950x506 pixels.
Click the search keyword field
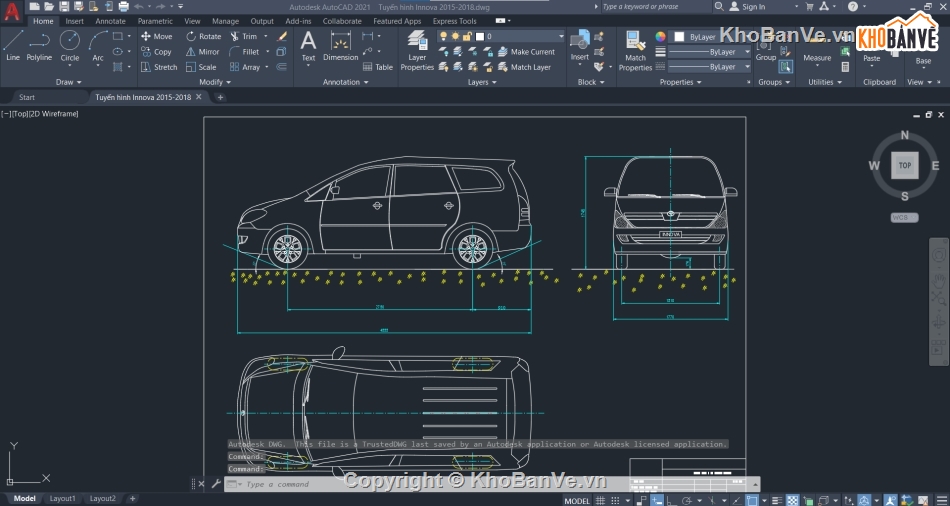656,7
